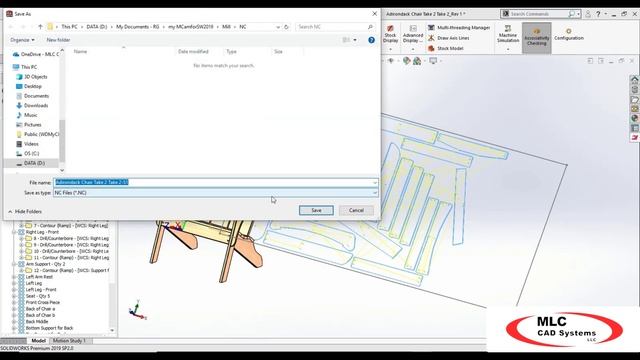Open the address bar history dropdown
The image size is (640, 360).
278,27
